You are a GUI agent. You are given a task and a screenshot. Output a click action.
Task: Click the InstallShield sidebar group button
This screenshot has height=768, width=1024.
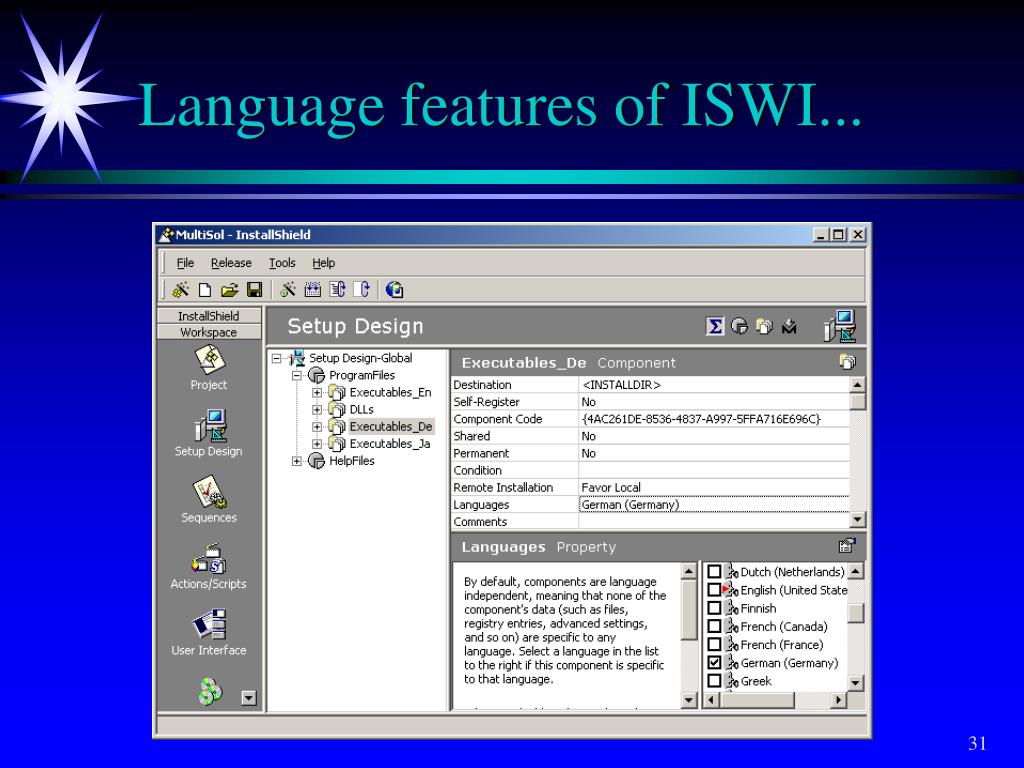(x=209, y=315)
